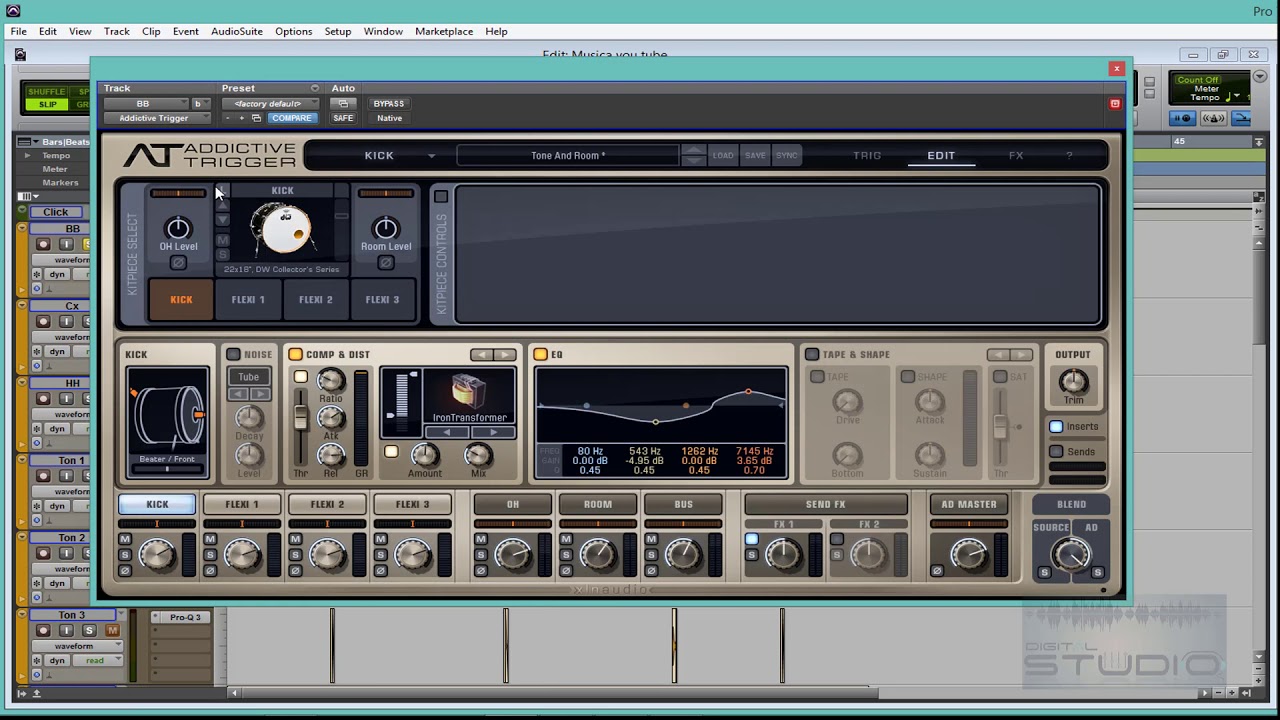Solo the FX 1 send channel
This screenshot has width=1280, height=720.
752,555
